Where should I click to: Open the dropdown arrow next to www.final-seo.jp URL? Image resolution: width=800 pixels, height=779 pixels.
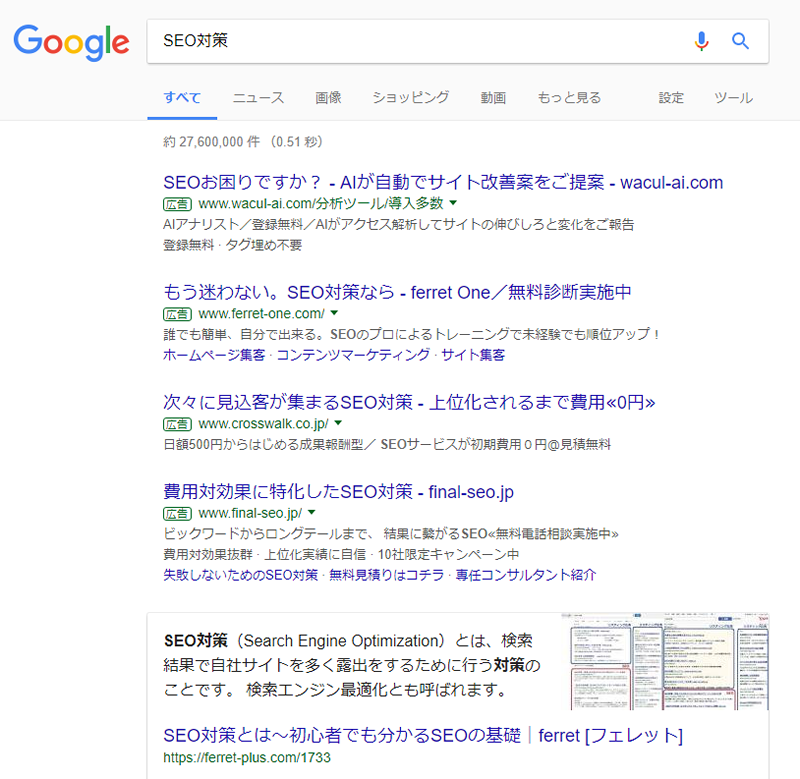310,513
